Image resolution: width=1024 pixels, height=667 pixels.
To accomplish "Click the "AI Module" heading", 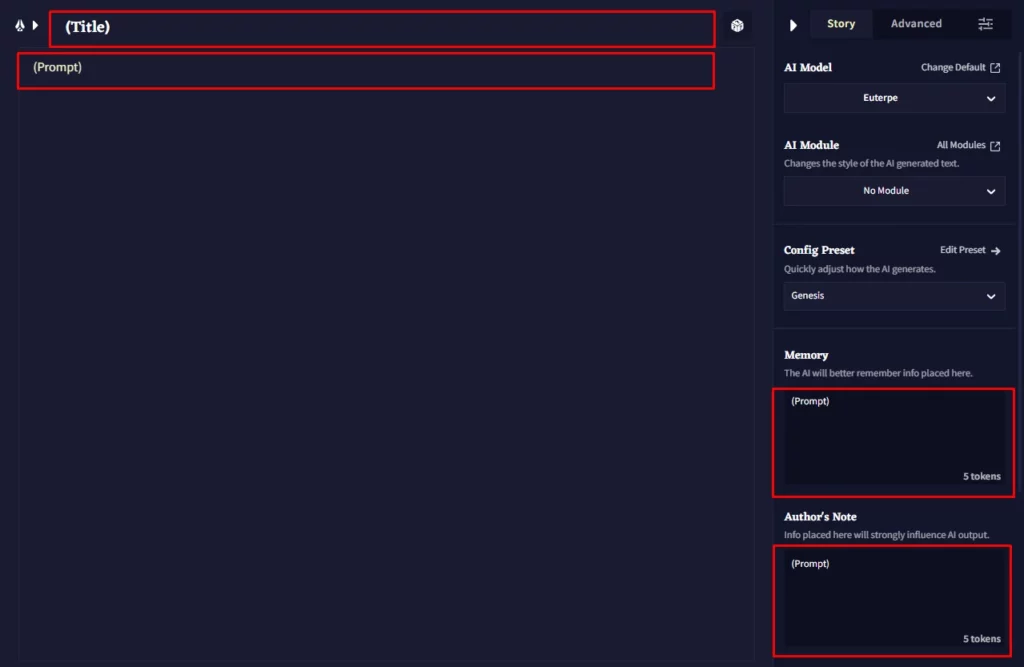I will tap(811, 145).
